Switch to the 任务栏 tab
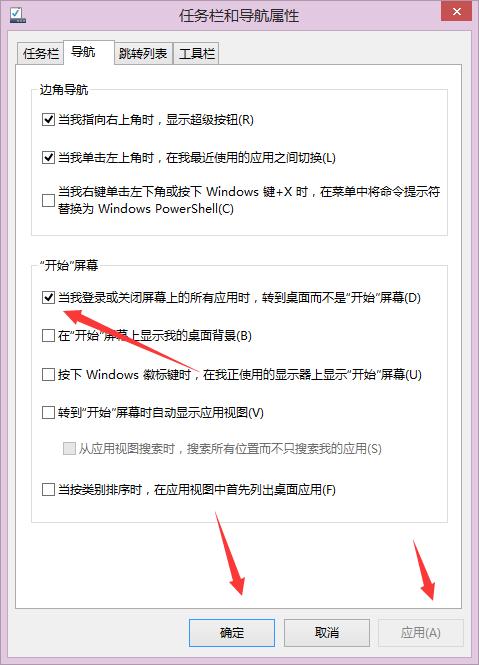Image resolution: width=479 pixels, height=665 pixels. tap(40, 54)
